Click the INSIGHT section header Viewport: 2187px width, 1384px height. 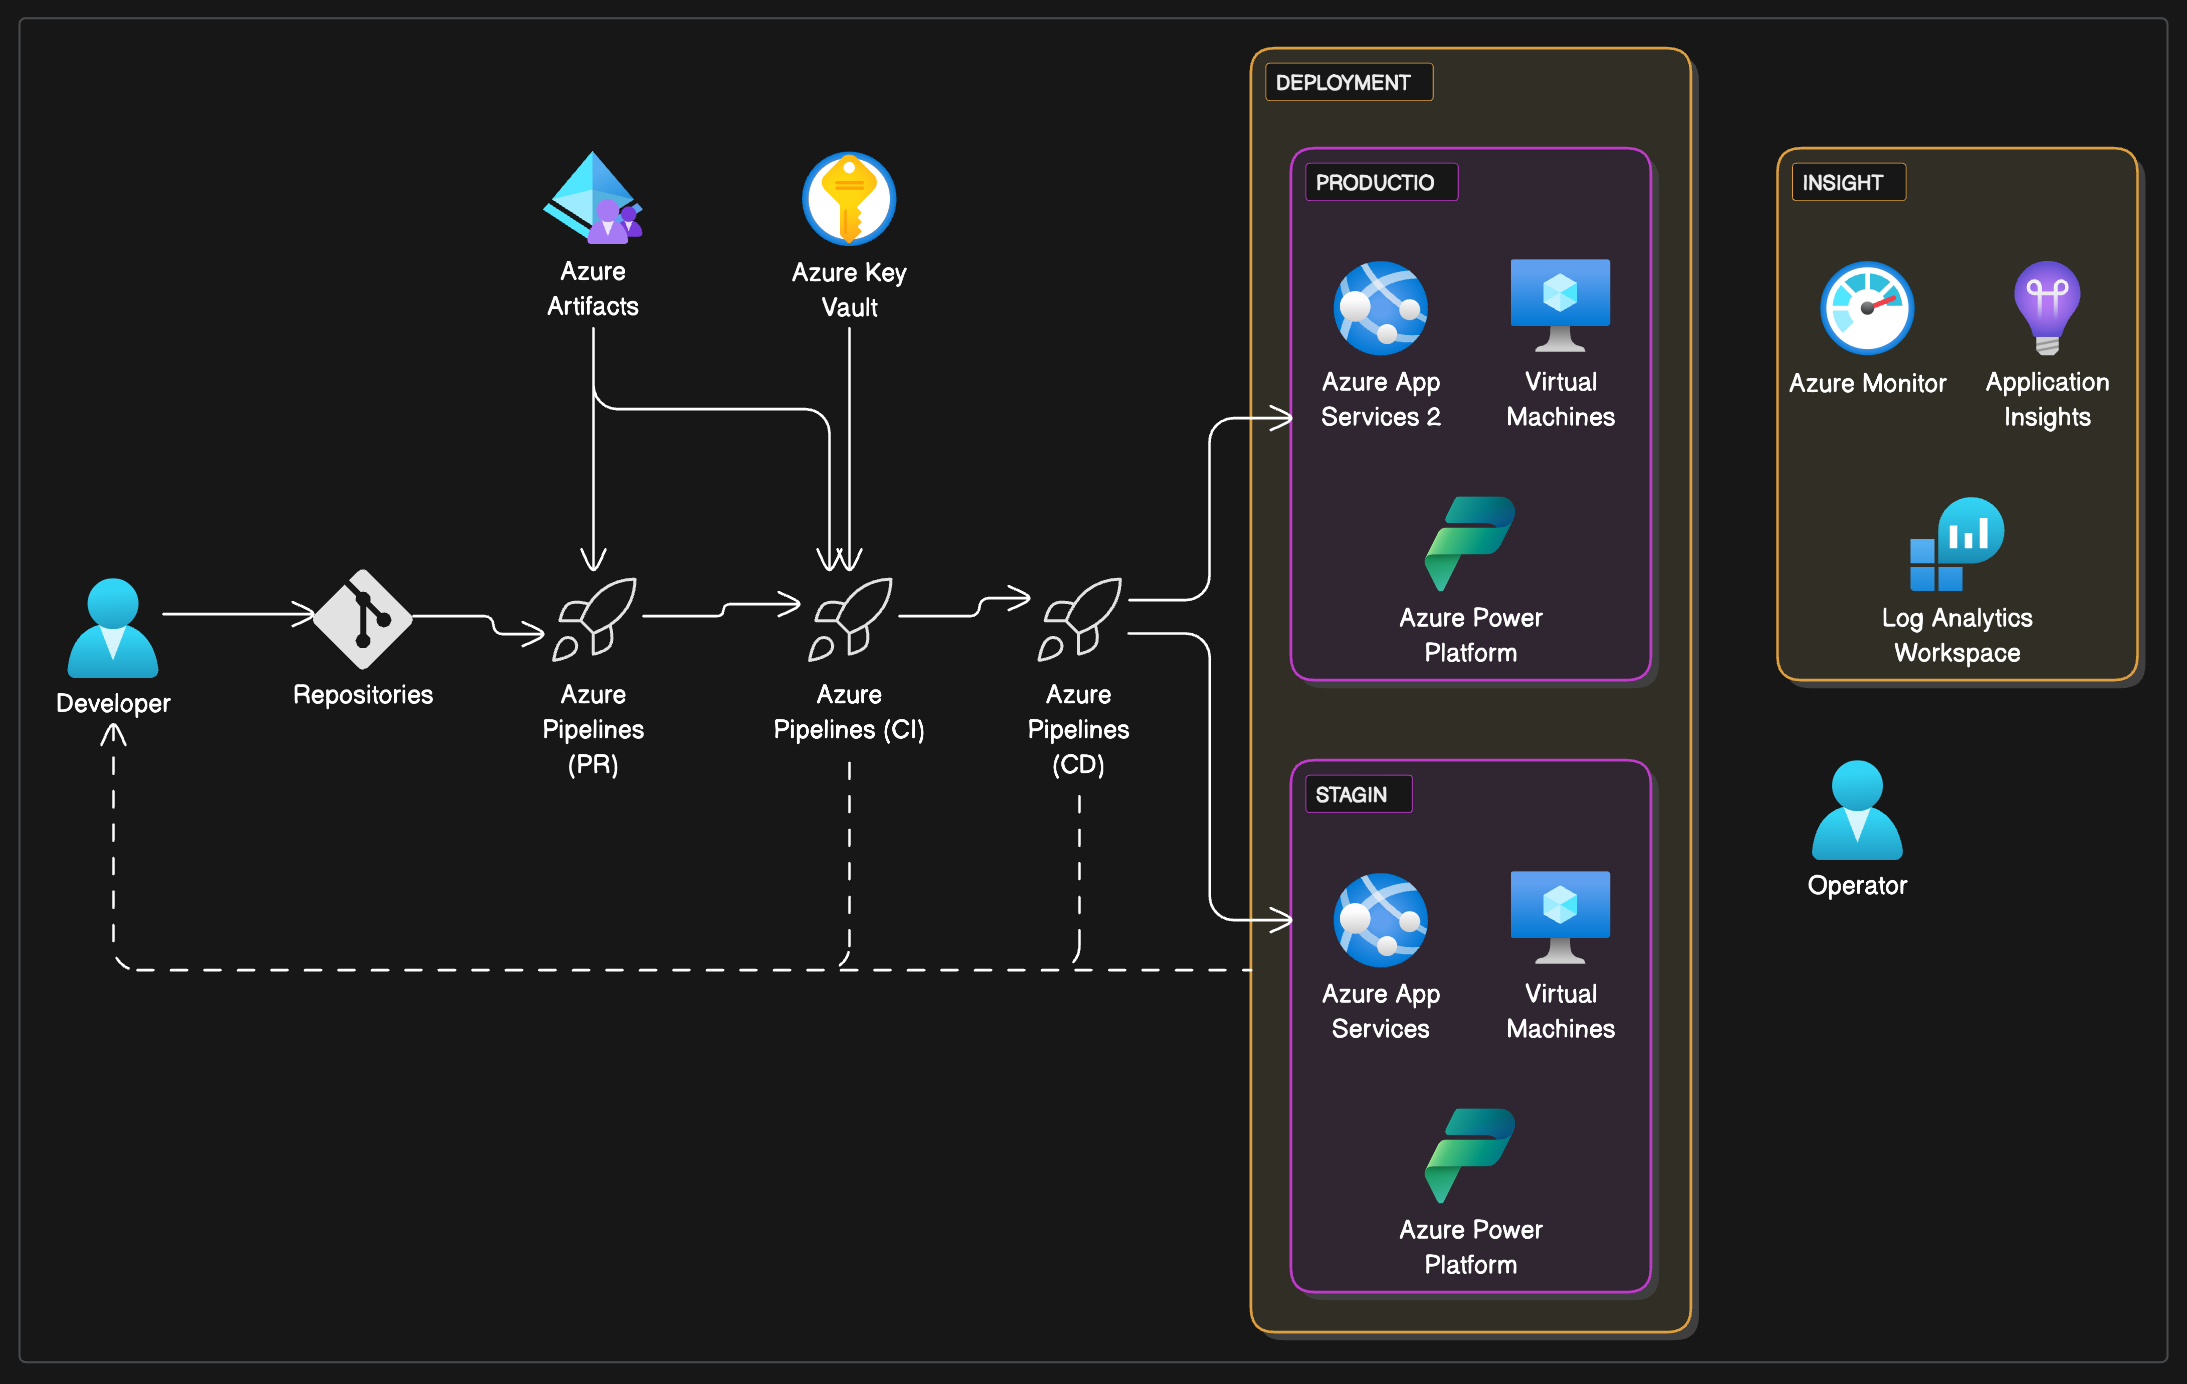click(x=1847, y=182)
